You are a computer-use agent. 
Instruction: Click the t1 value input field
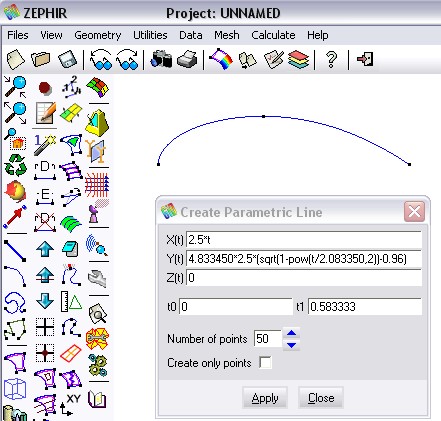(365, 306)
